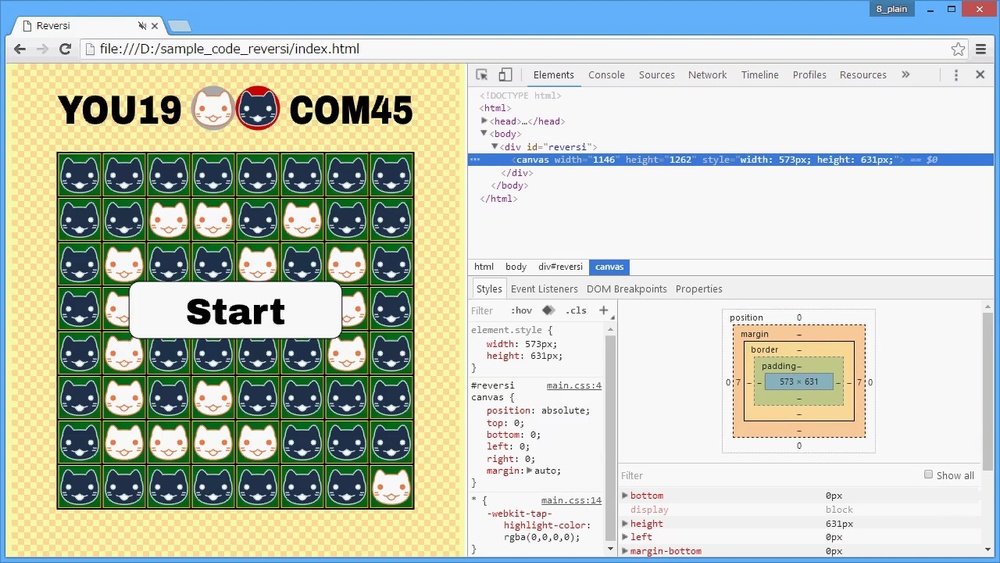Click the 8_plain profile button in title bar
The image size is (1000, 563).
892,9
